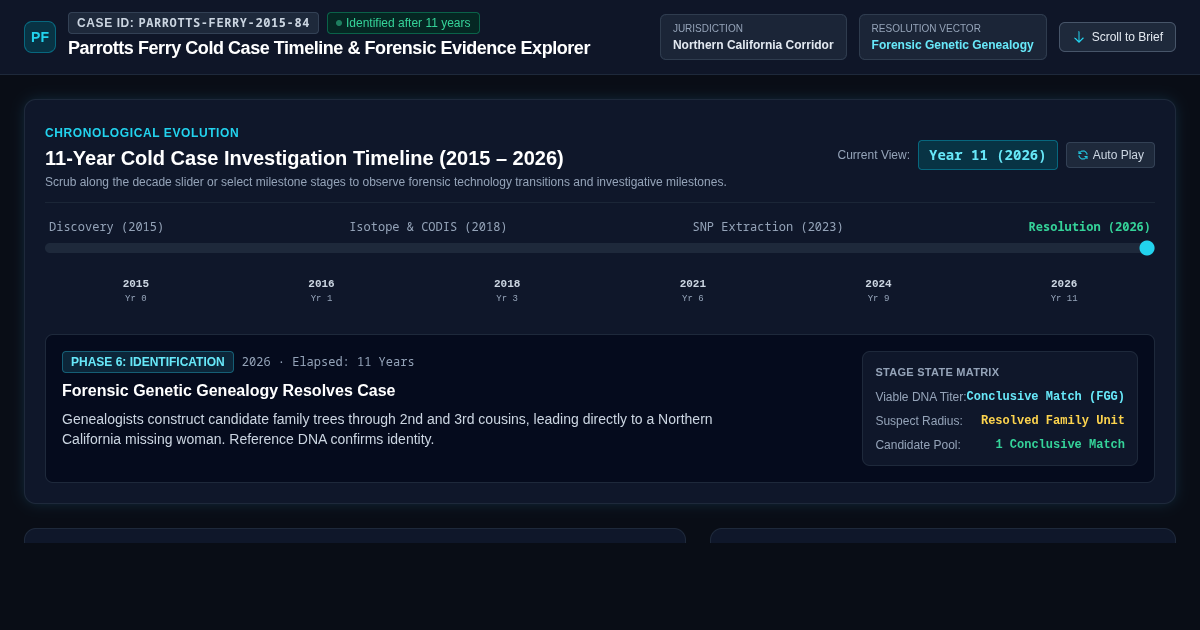The height and width of the screenshot is (630, 1200).
Task: Click the Phase 6: Identification badge
Action: [148, 362]
